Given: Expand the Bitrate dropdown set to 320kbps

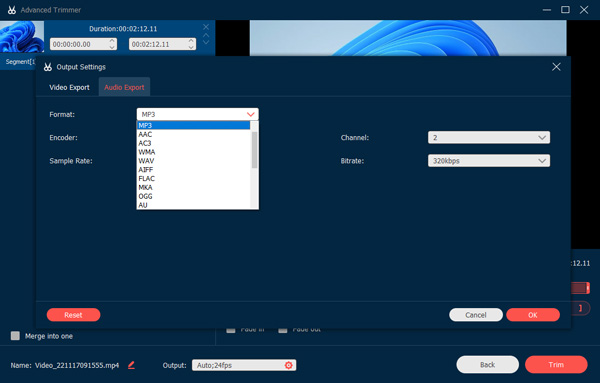Looking at the screenshot, I should pyautogui.click(x=489, y=161).
